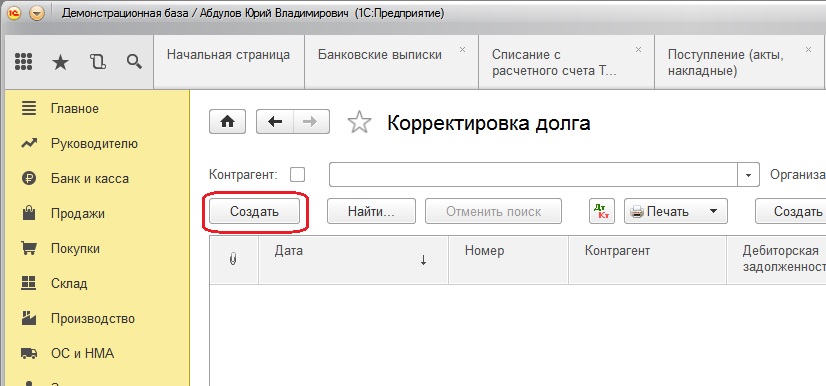Close the Списание с расчетного счета tab
826x386 pixels.
coord(638,50)
